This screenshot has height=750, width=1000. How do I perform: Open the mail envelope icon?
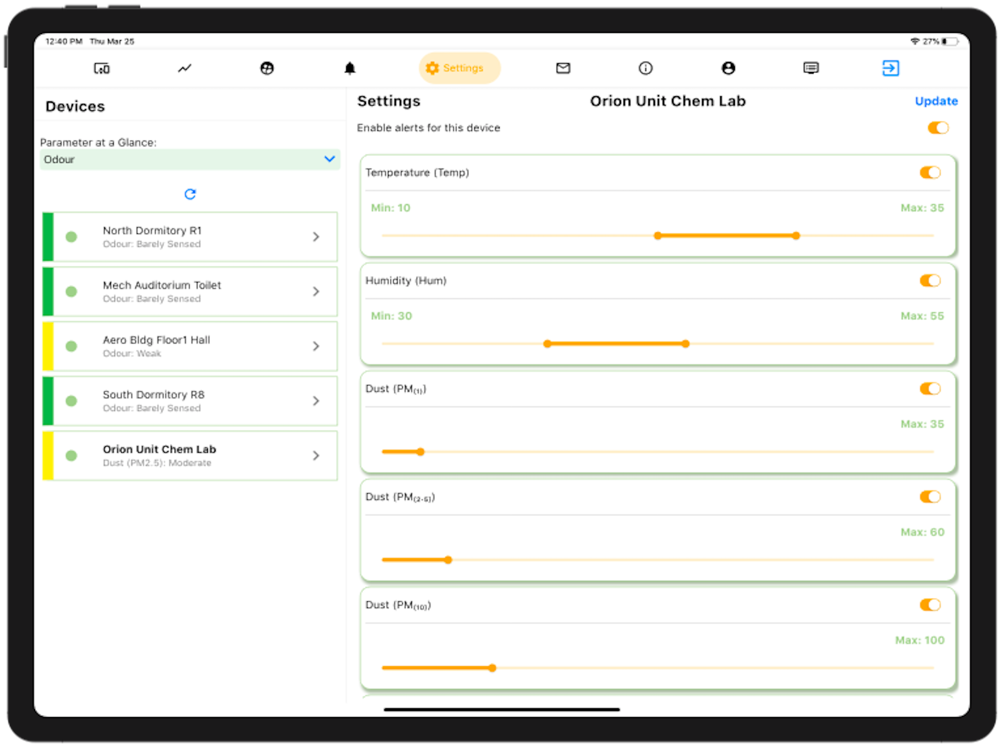click(562, 68)
